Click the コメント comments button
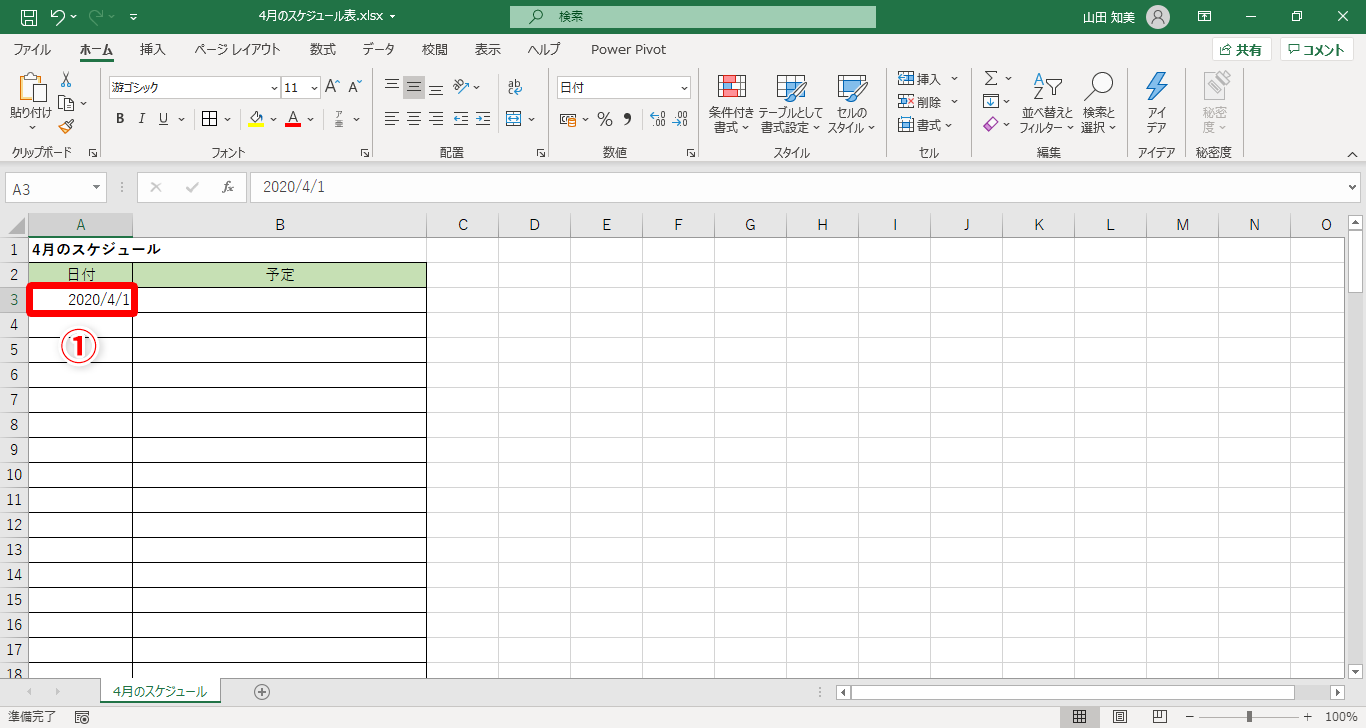Screen dimensions: 1366x728 (1317, 49)
